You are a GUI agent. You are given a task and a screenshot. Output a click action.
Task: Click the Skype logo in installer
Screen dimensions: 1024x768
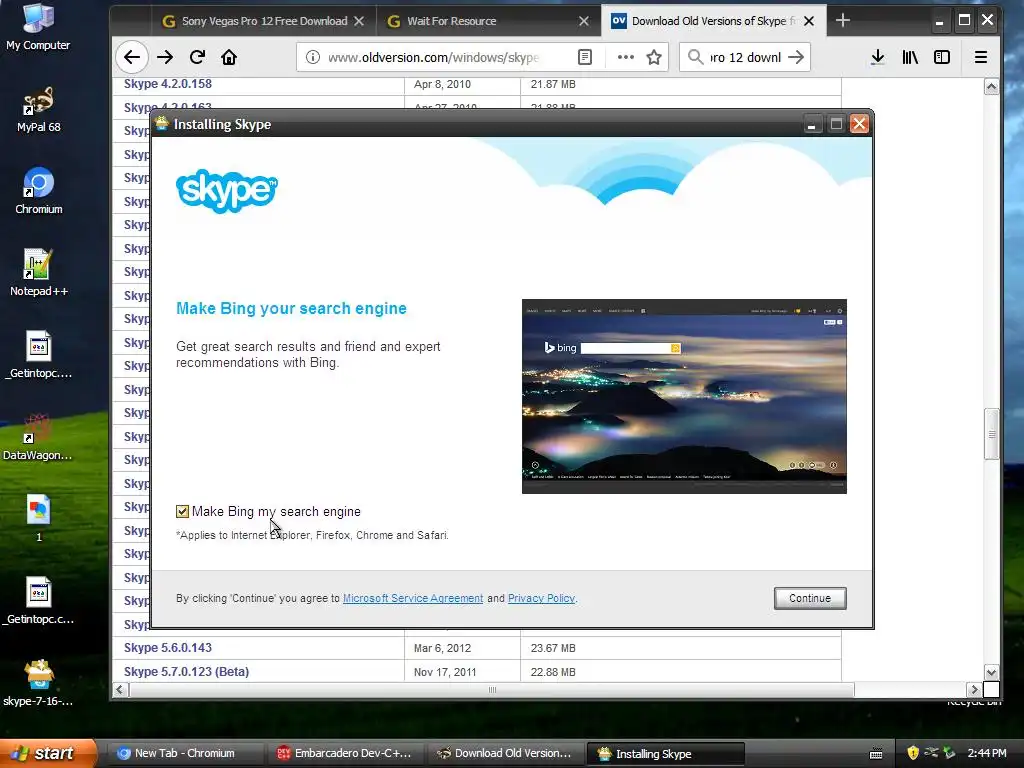click(x=227, y=191)
